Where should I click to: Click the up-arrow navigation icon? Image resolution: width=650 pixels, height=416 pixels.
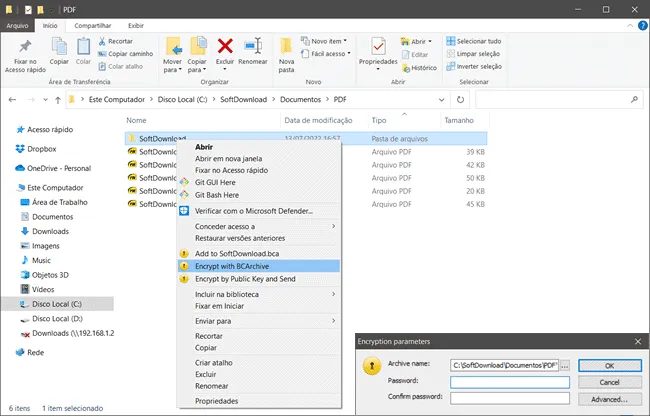pyautogui.click(x=58, y=100)
